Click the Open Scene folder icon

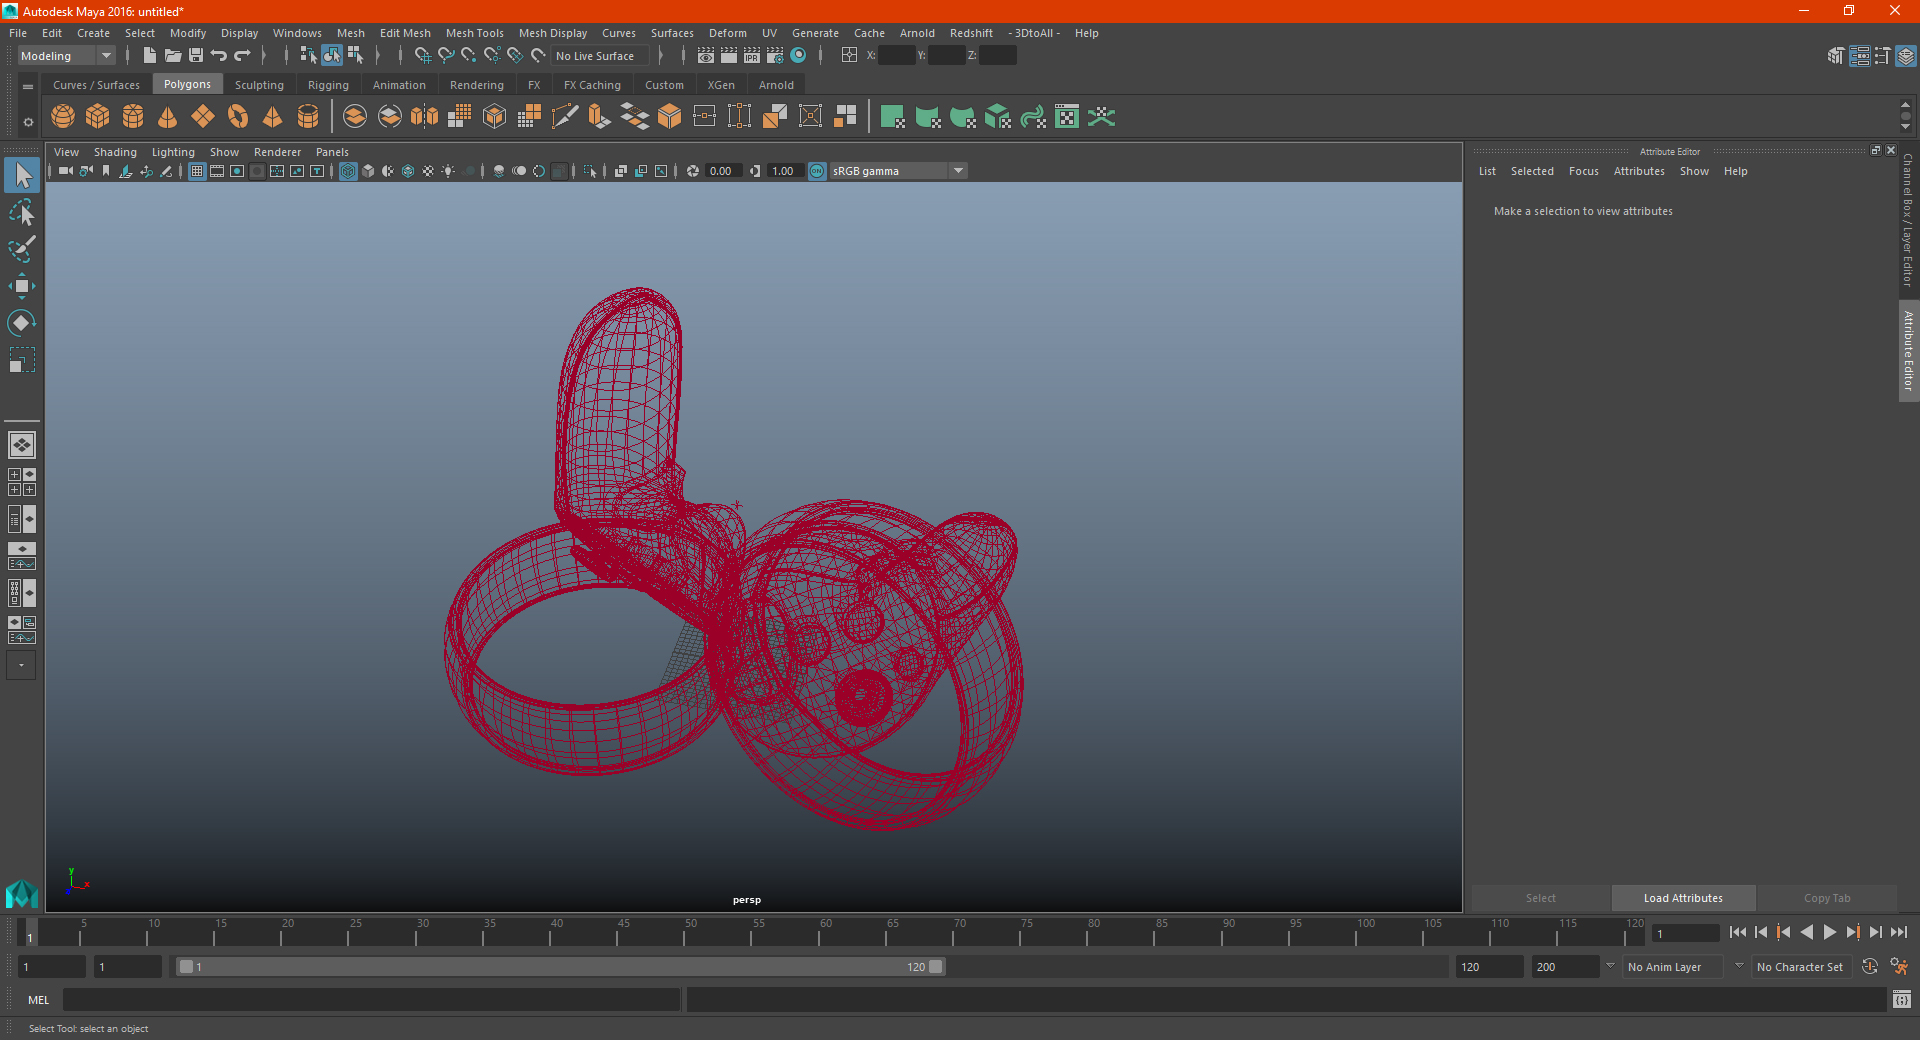pos(172,56)
